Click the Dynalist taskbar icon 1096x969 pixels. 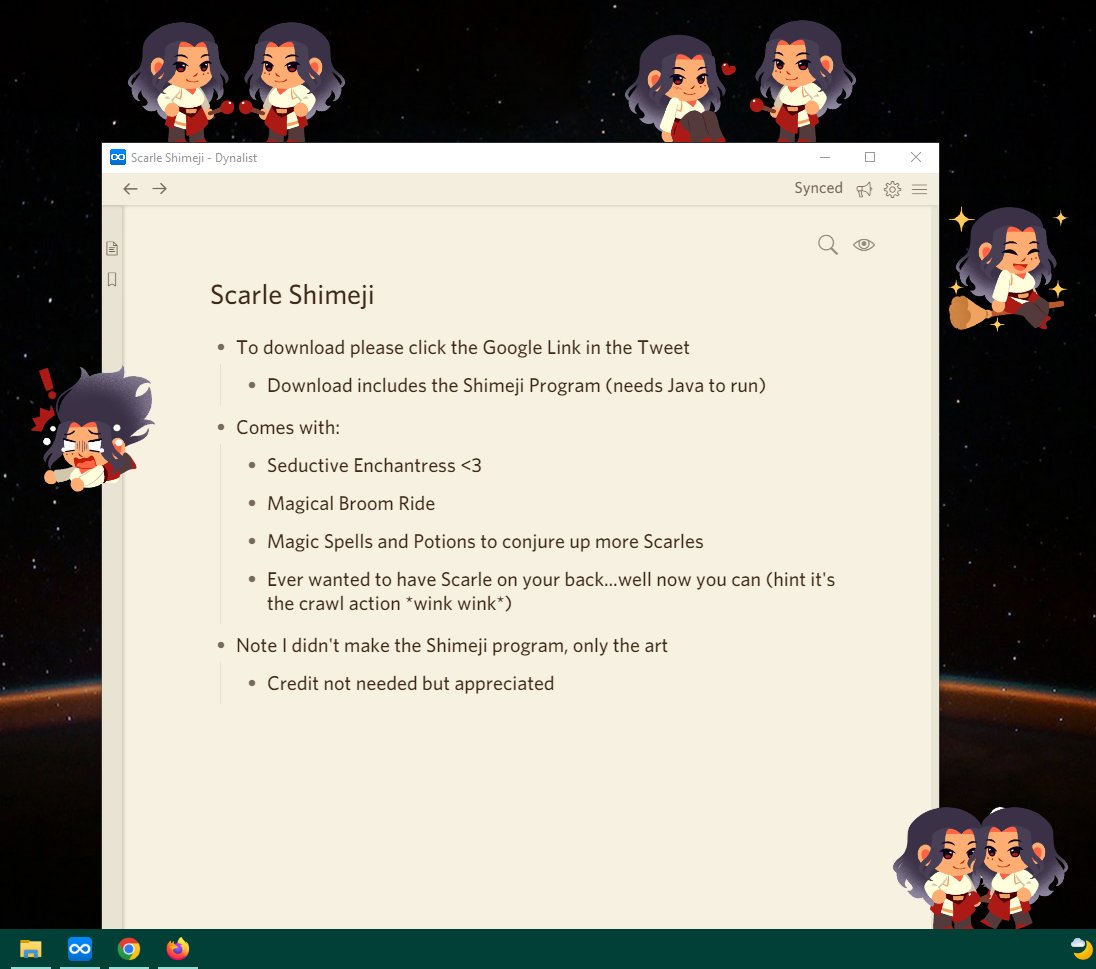(x=80, y=949)
